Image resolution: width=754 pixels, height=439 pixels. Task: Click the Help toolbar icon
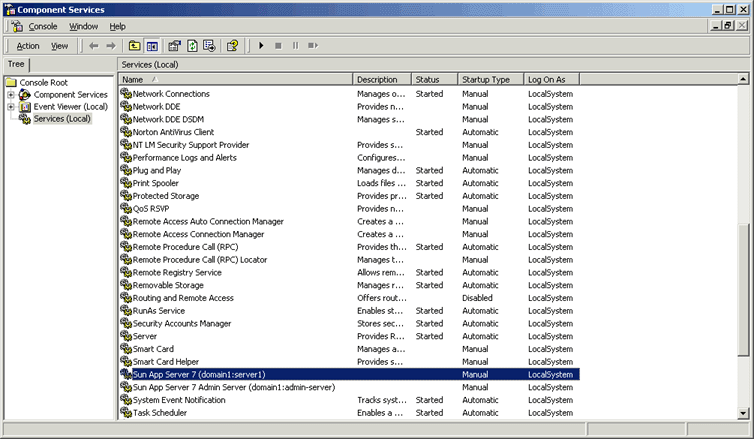tap(233, 46)
